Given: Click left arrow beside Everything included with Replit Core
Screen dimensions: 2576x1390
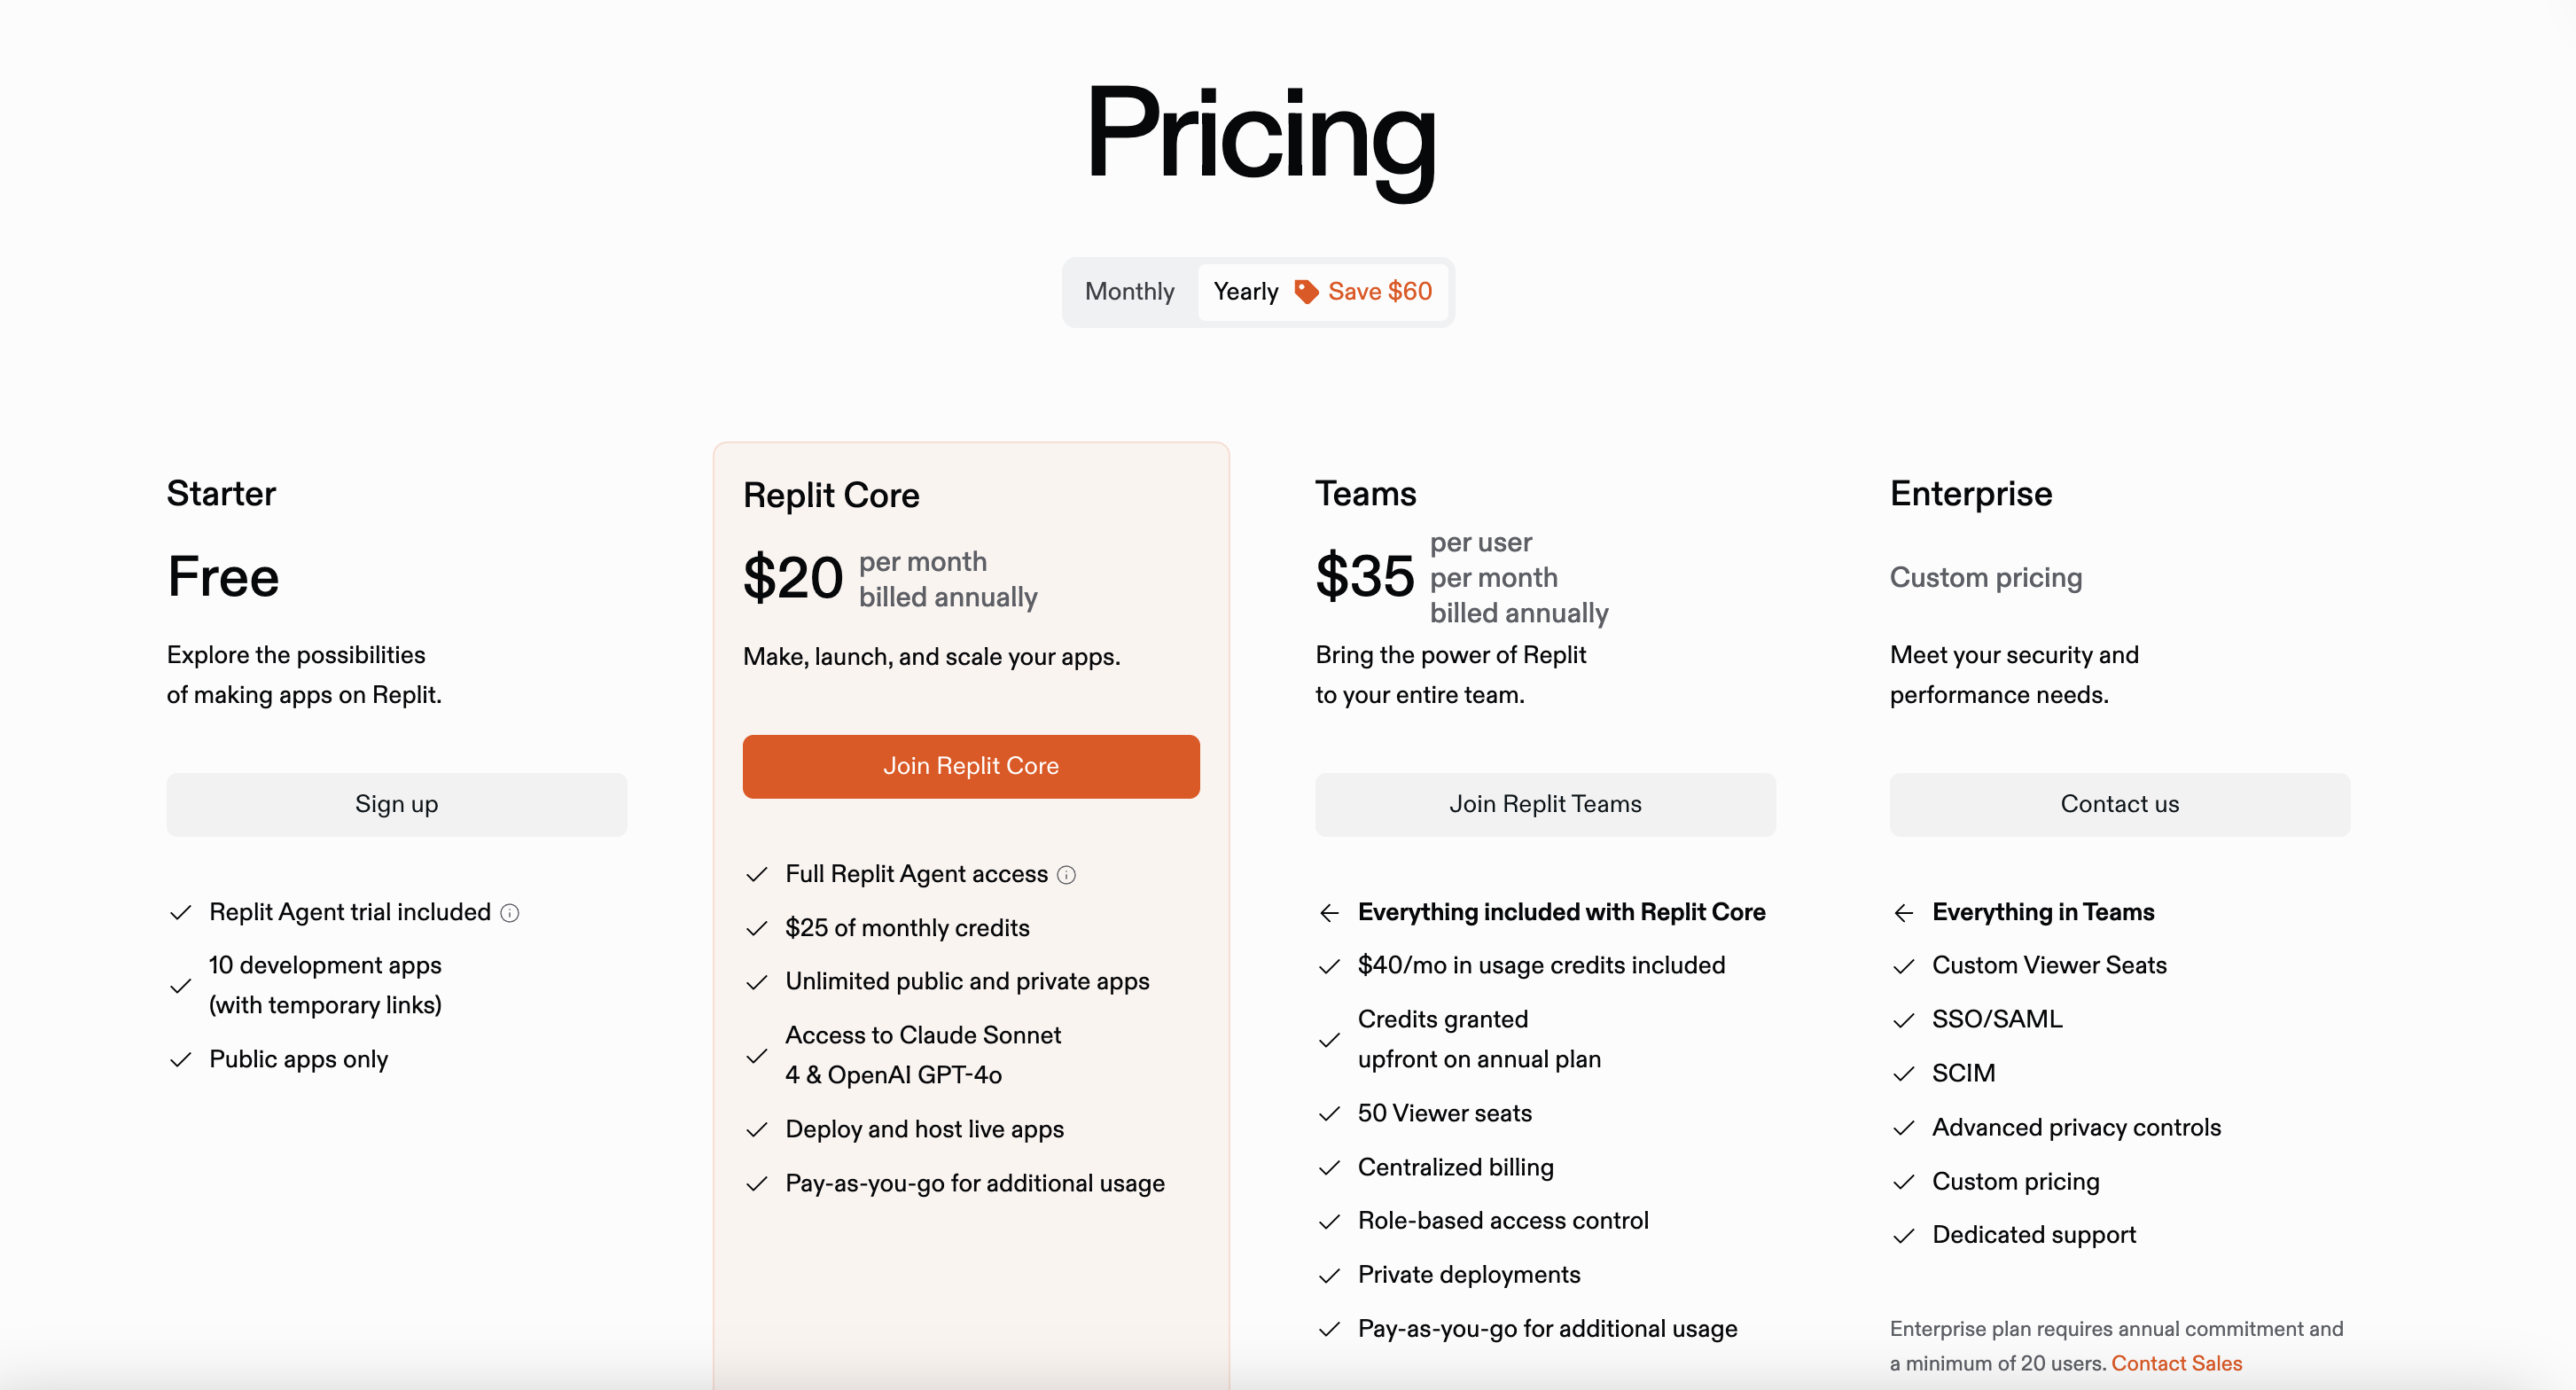Looking at the screenshot, I should tap(1329, 913).
